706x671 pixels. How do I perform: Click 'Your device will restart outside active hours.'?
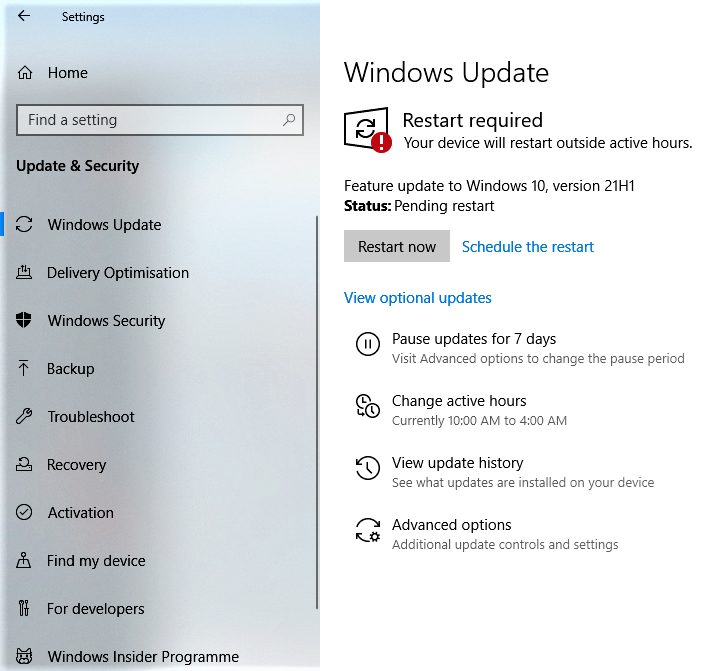548,143
